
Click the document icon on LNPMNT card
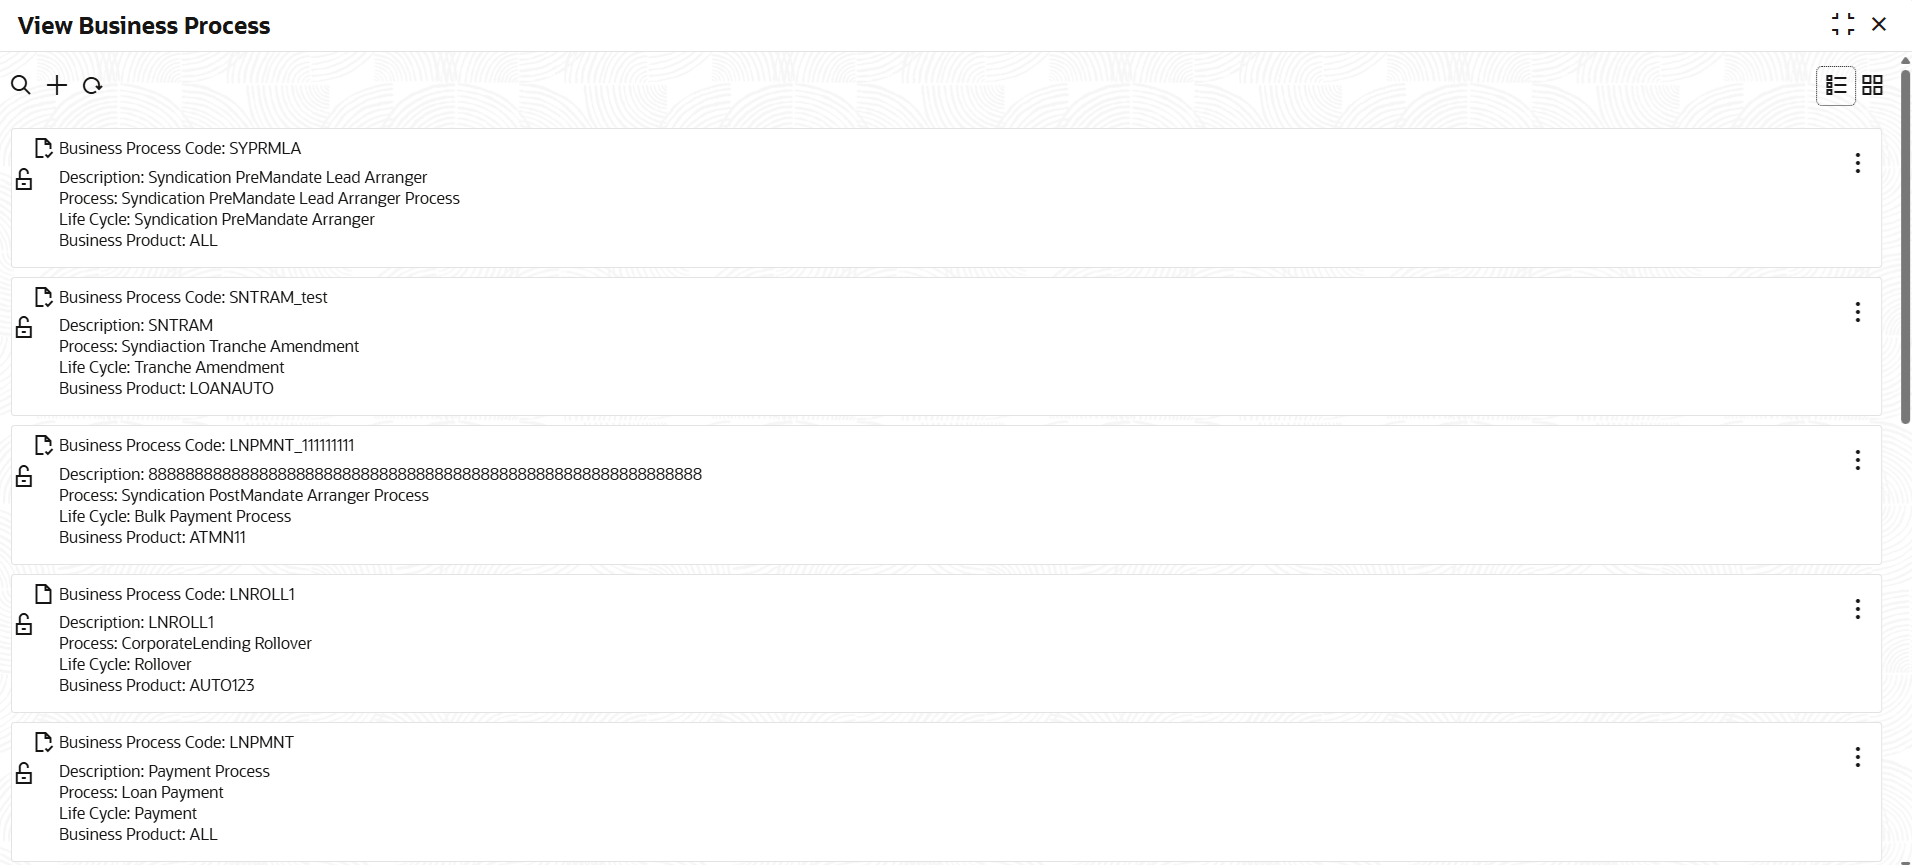42,741
